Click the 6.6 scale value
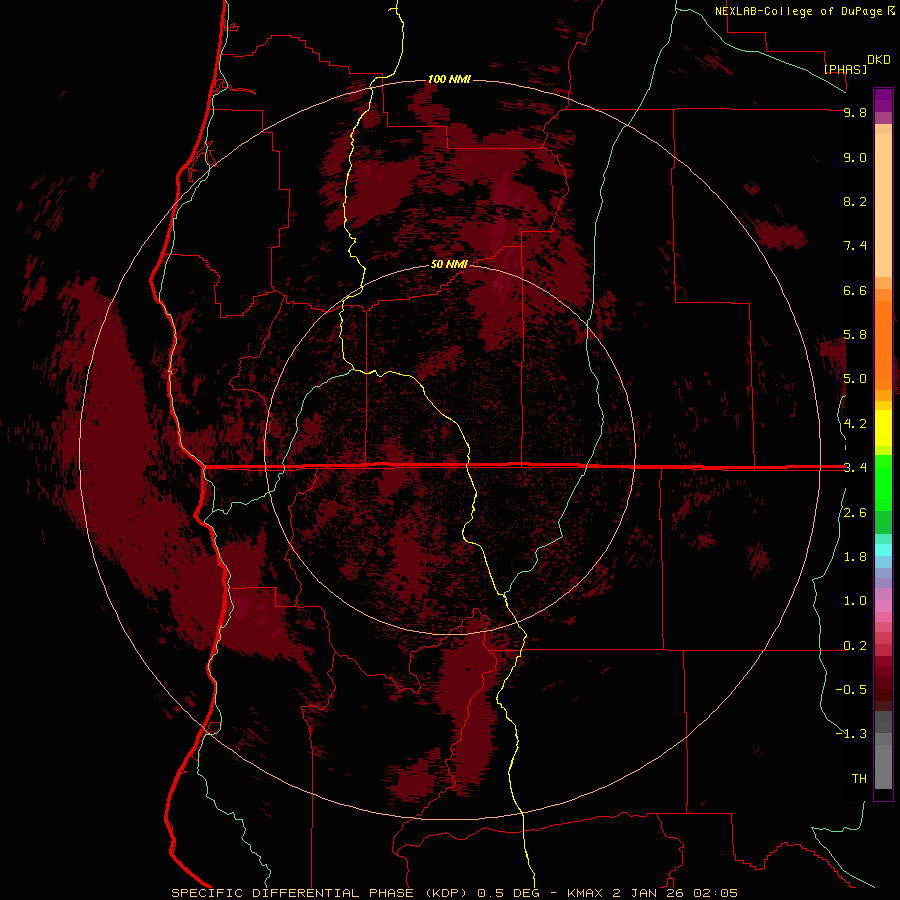This screenshot has width=900, height=900. pyautogui.click(x=855, y=291)
